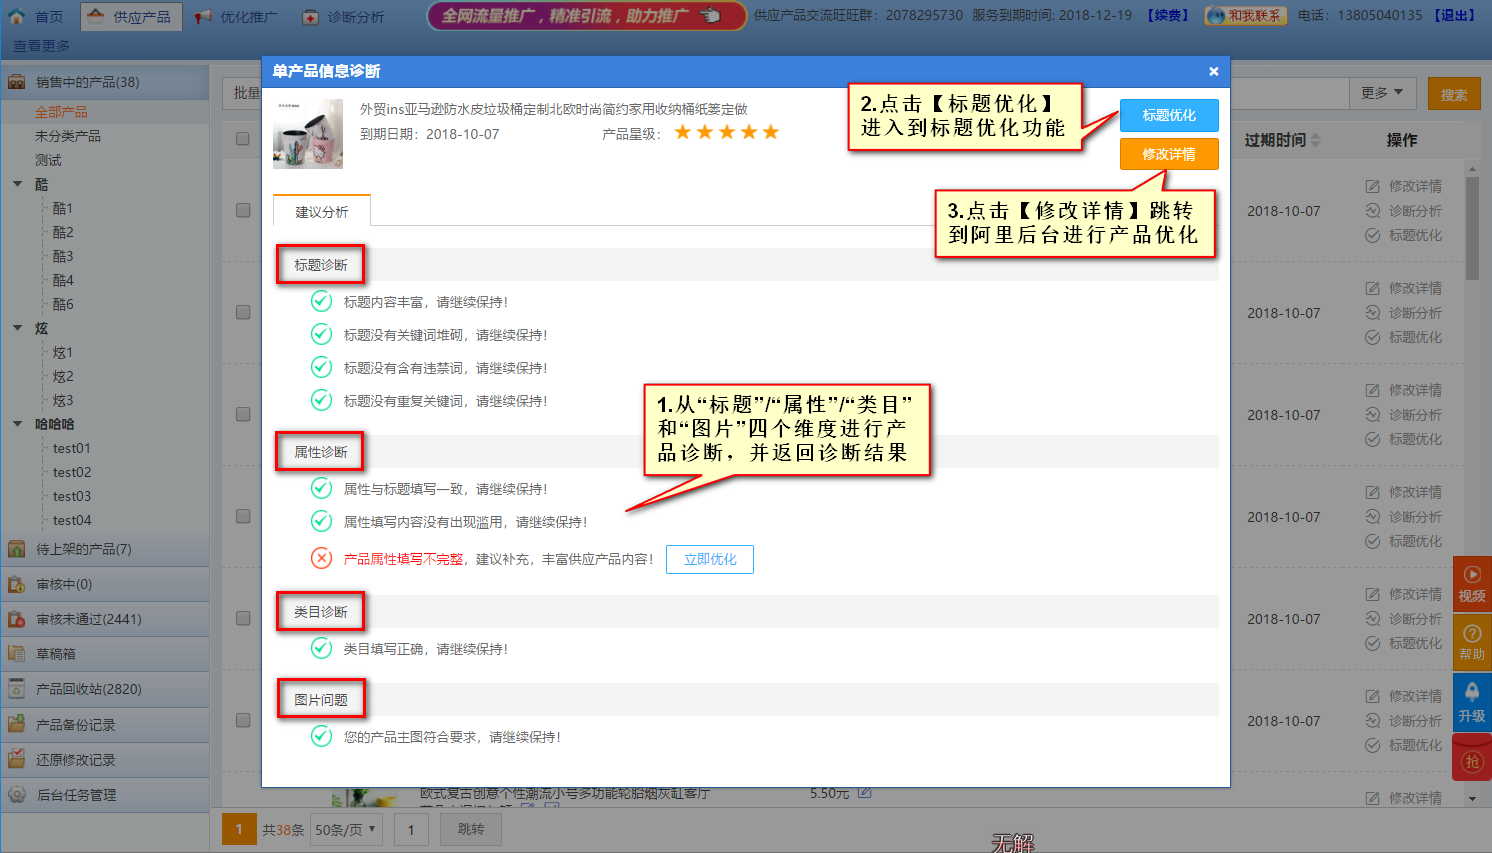Open the 帮助 help icon
Screen dimensions: 1492x853
click(x=1471, y=641)
